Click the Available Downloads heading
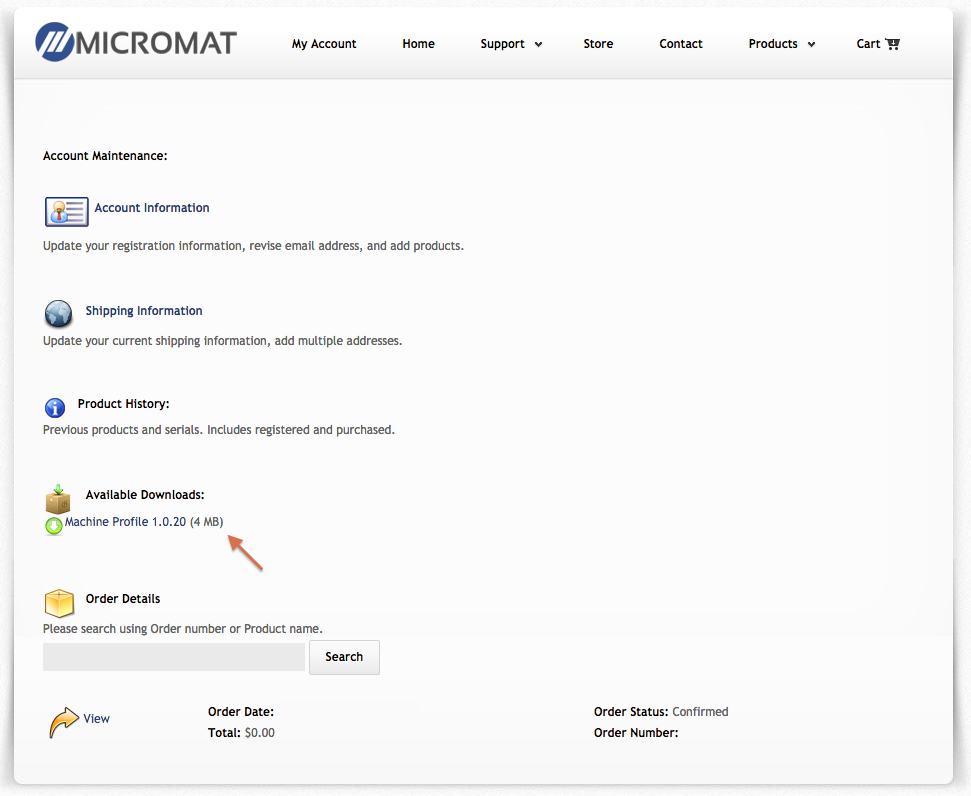 (145, 495)
